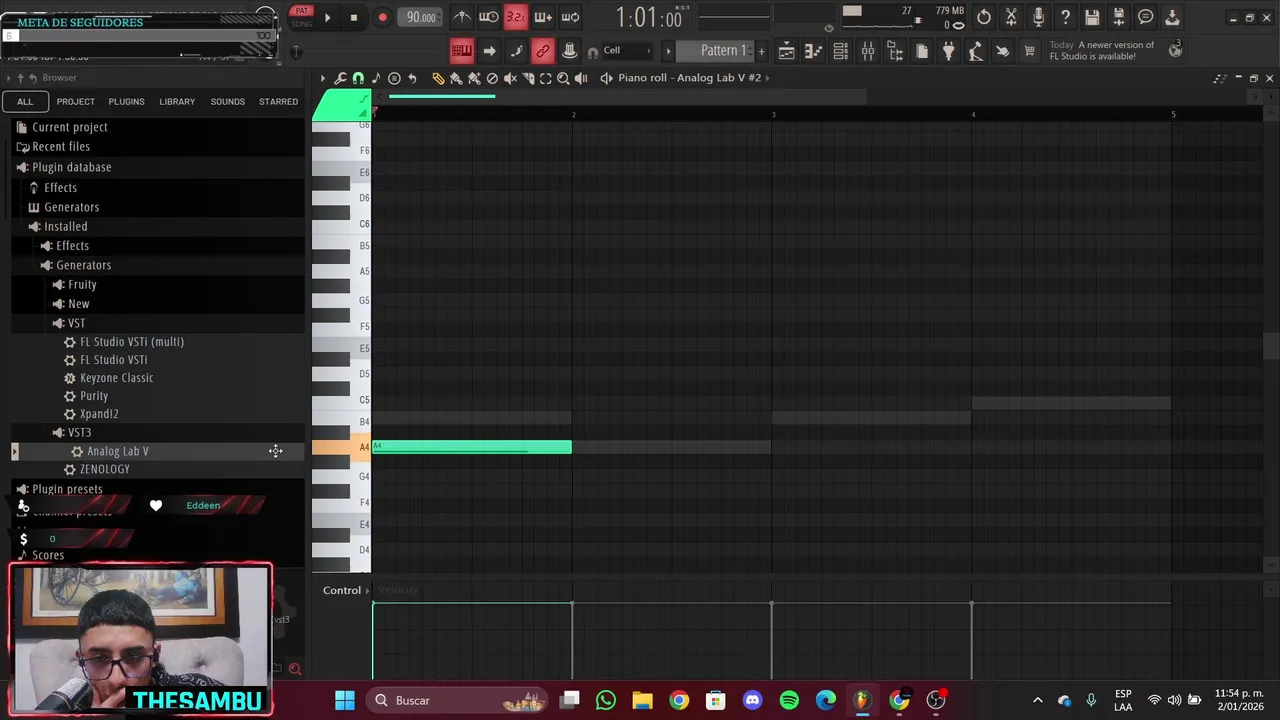Open the Piano roll view icon
The image size is (1280, 720).
[814, 51]
